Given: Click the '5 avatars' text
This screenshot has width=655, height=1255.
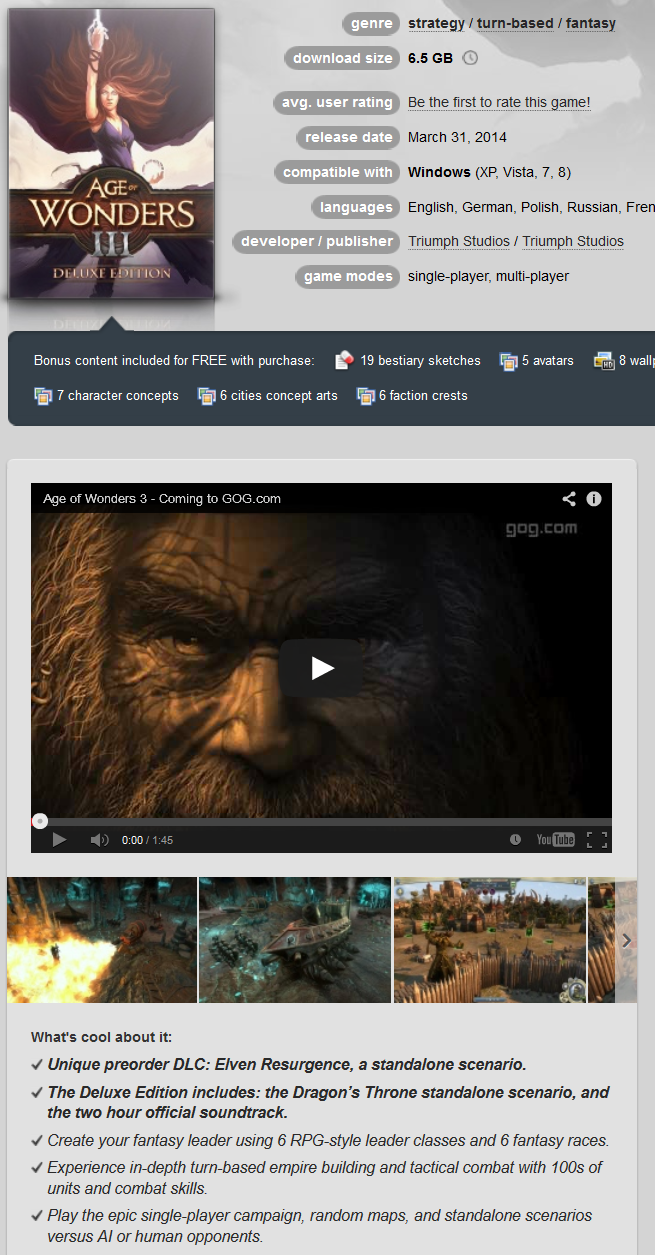Looking at the screenshot, I should click(548, 360).
